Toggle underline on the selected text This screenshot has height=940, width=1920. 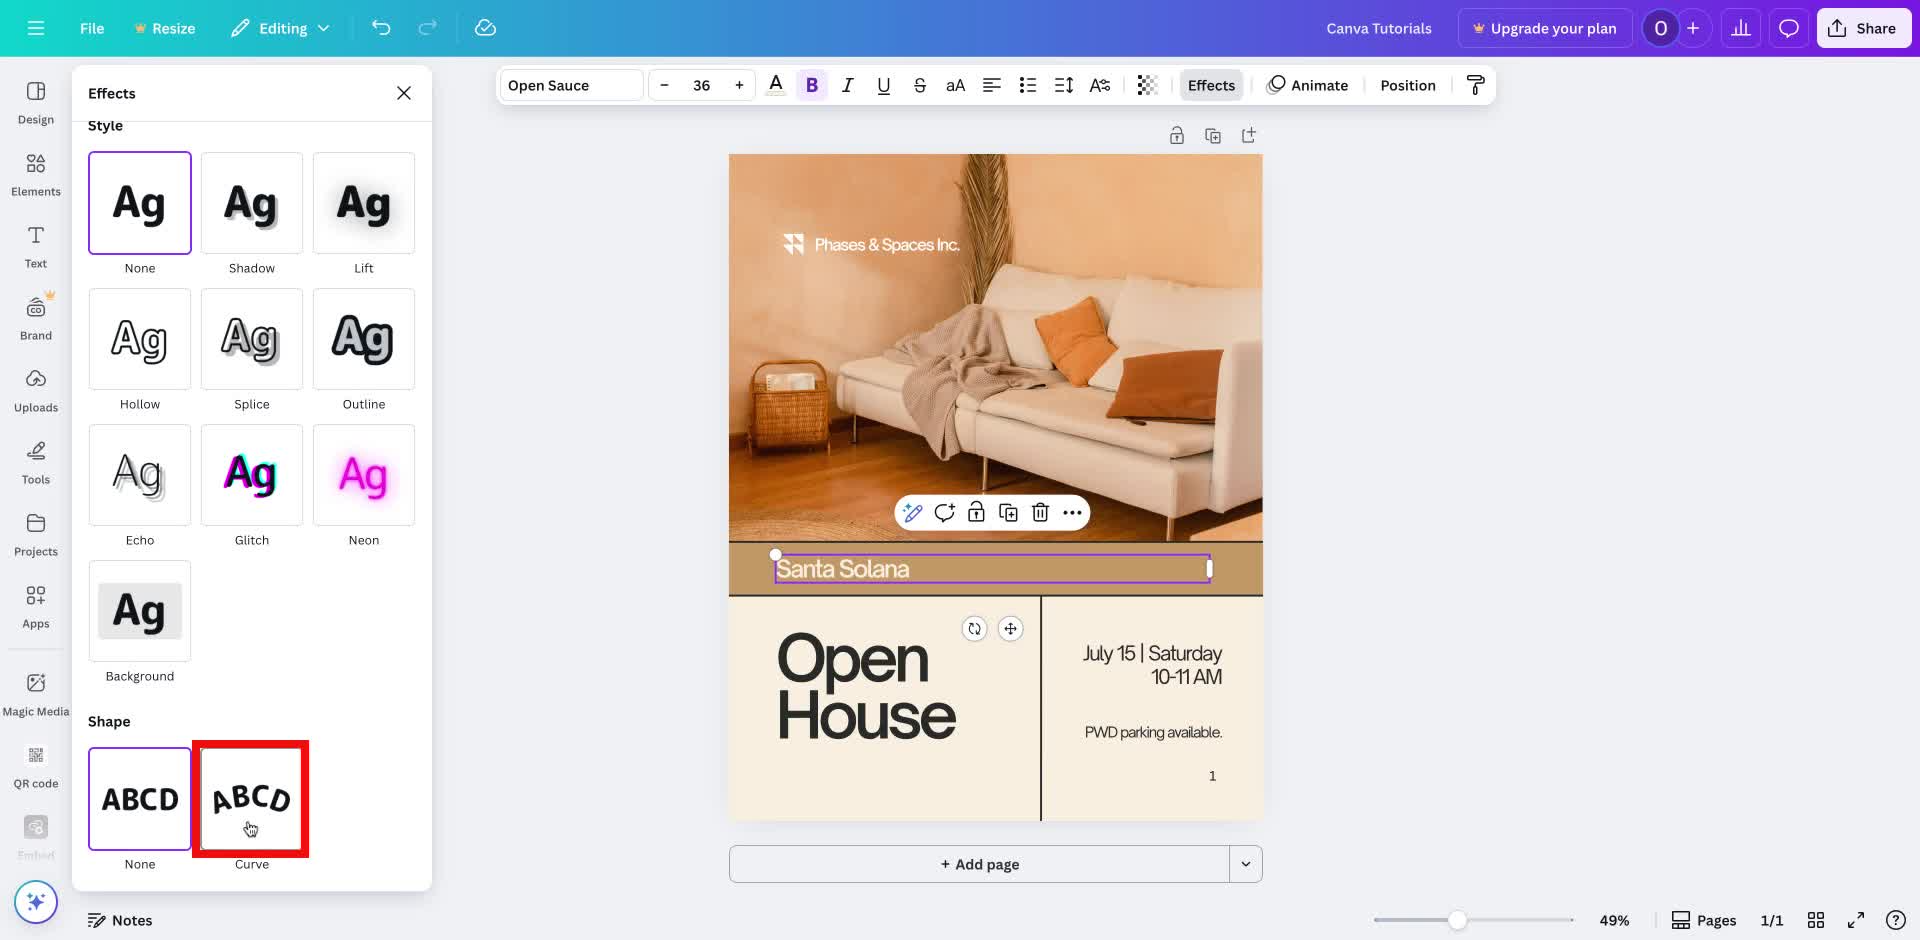[883, 85]
